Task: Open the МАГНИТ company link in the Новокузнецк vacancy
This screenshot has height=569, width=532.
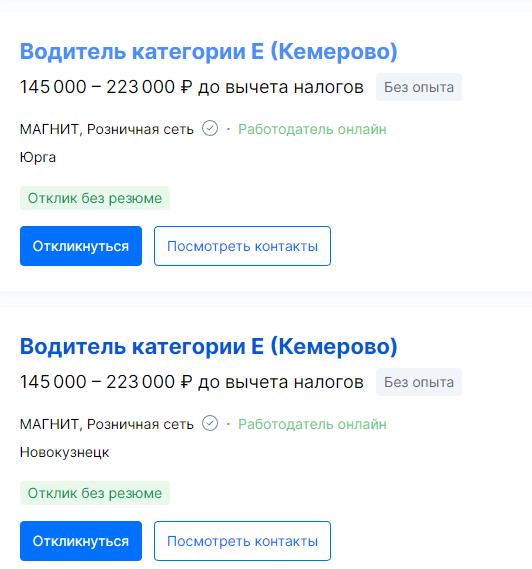Action: (x=107, y=424)
